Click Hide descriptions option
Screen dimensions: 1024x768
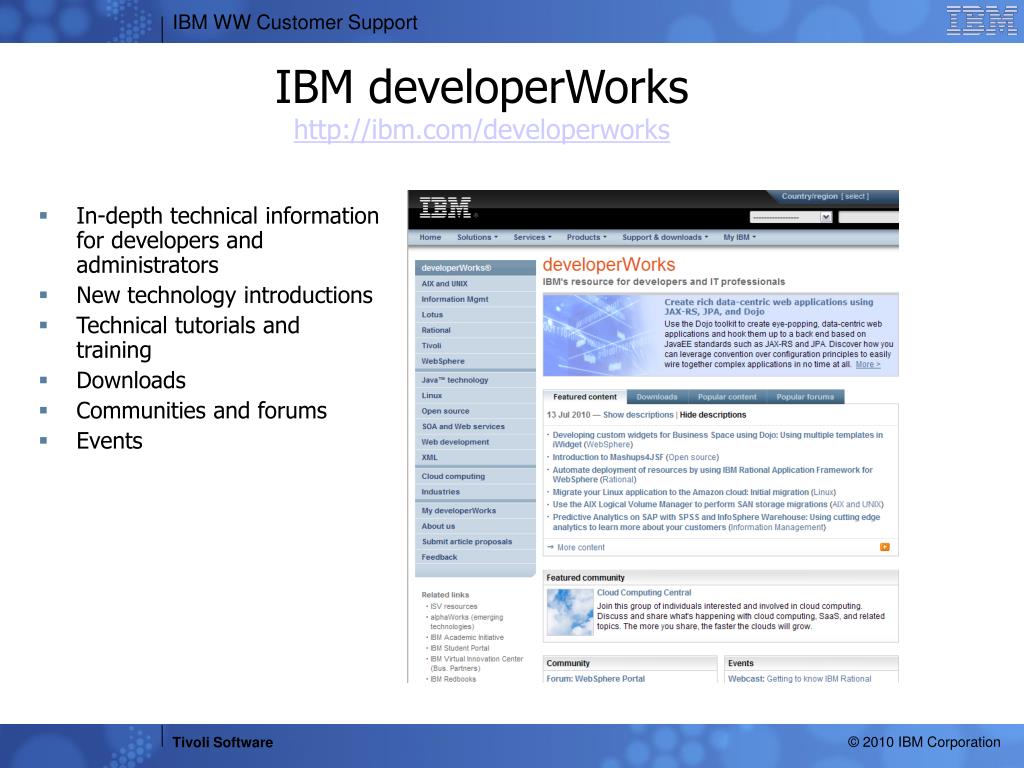(x=712, y=415)
